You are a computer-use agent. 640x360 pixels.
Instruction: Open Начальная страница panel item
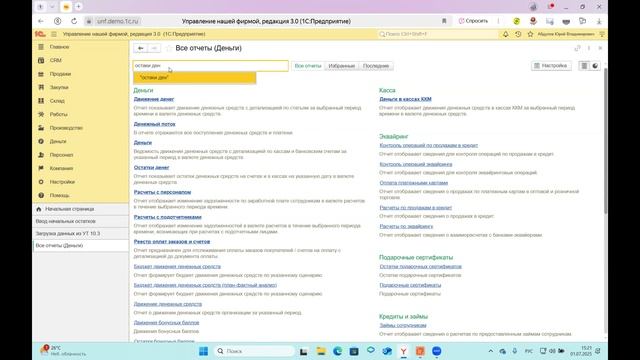pyautogui.click(x=80, y=209)
